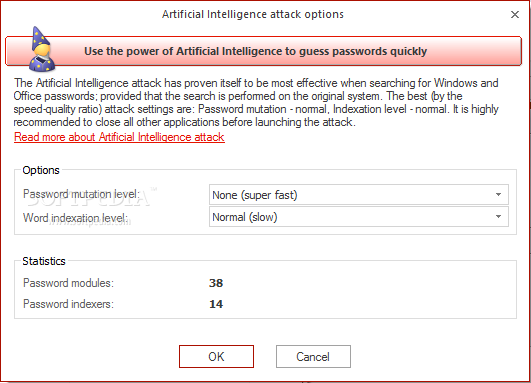The image size is (531, 383).
Task: Click the Password modules count 38
Action: [x=216, y=283]
